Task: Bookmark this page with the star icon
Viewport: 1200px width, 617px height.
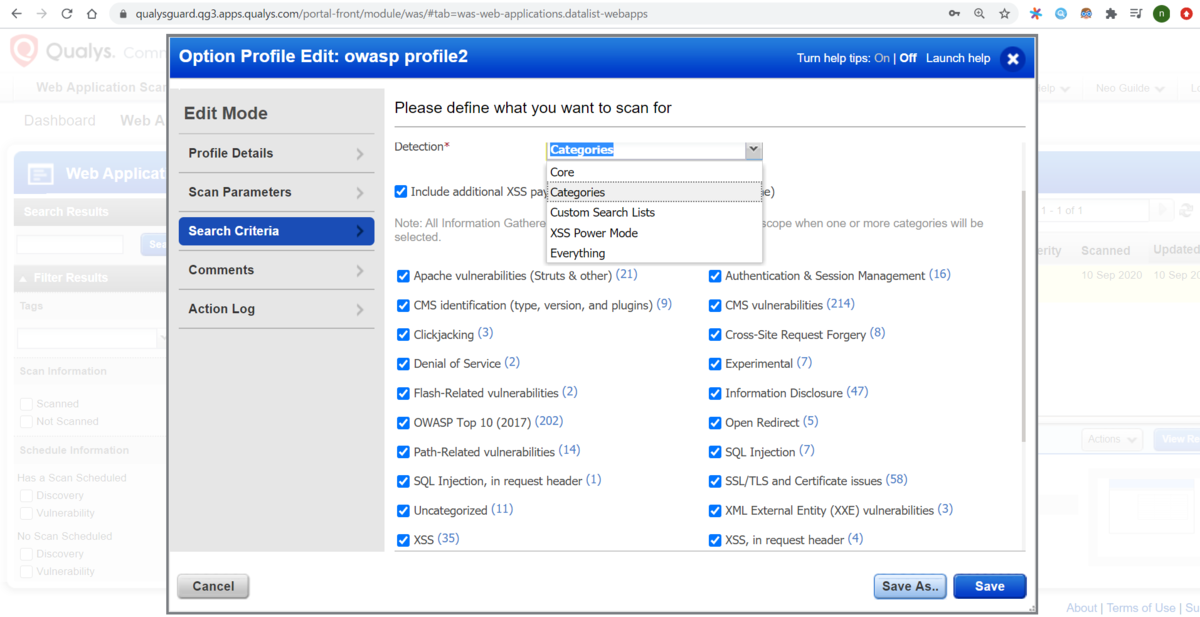Action: (1005, 14)
